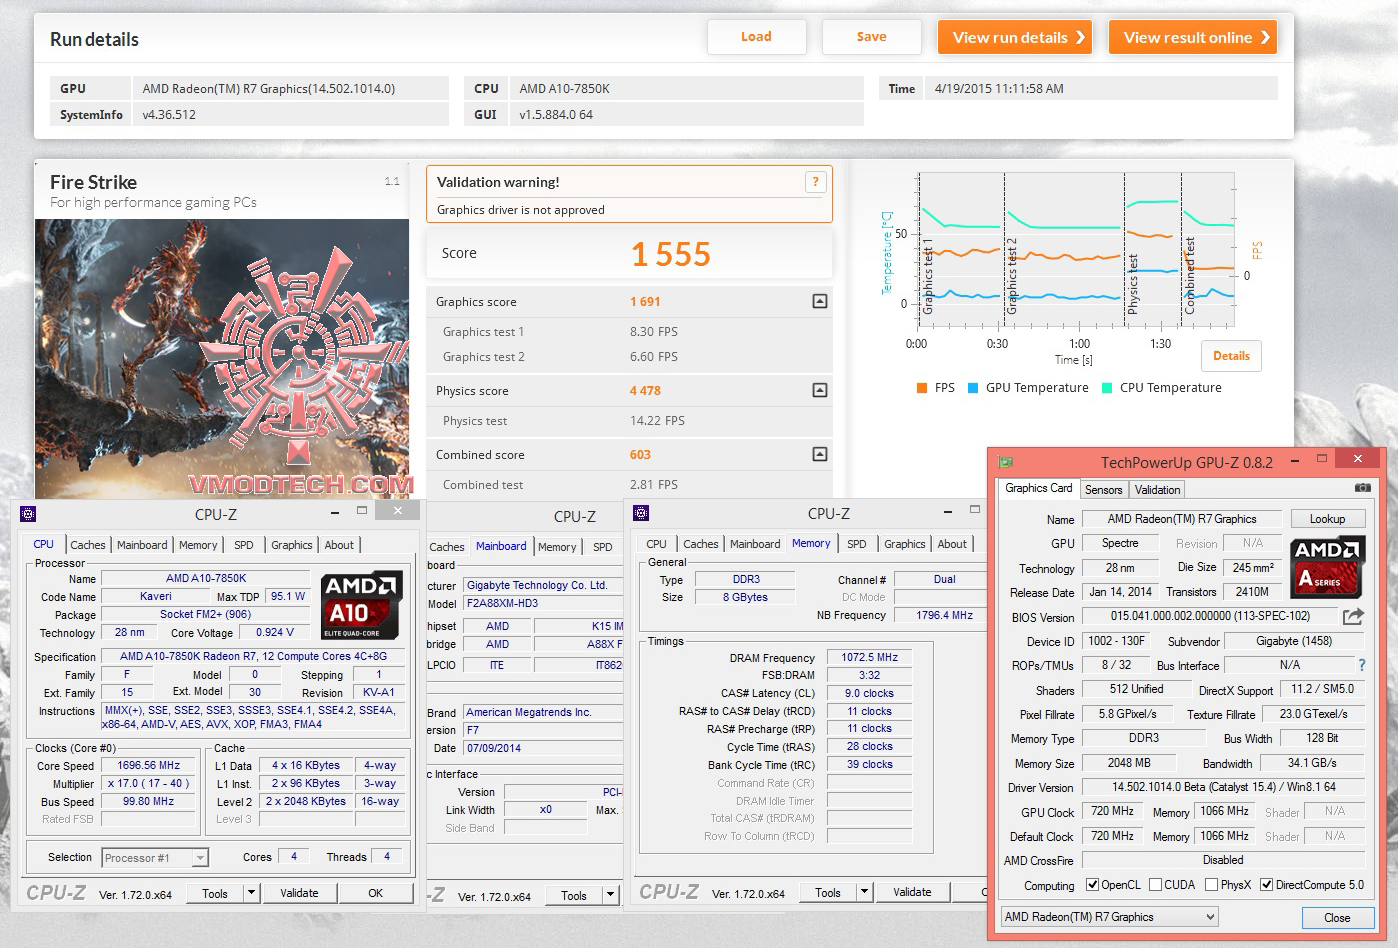1398x948 pixels.
Task: Open Graphics tab in CPU-Z processor window
Action: 292,545
